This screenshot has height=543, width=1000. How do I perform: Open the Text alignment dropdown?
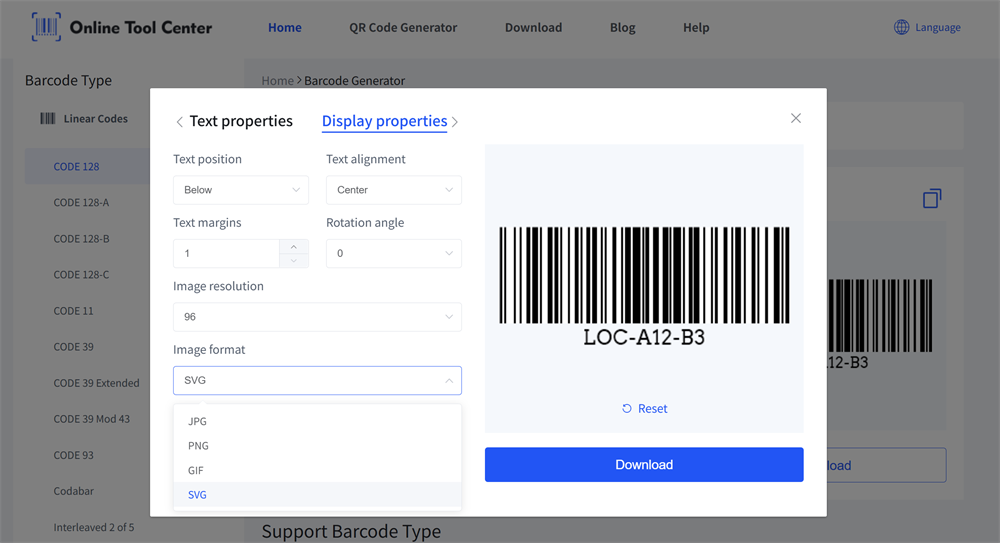[394, 190]
